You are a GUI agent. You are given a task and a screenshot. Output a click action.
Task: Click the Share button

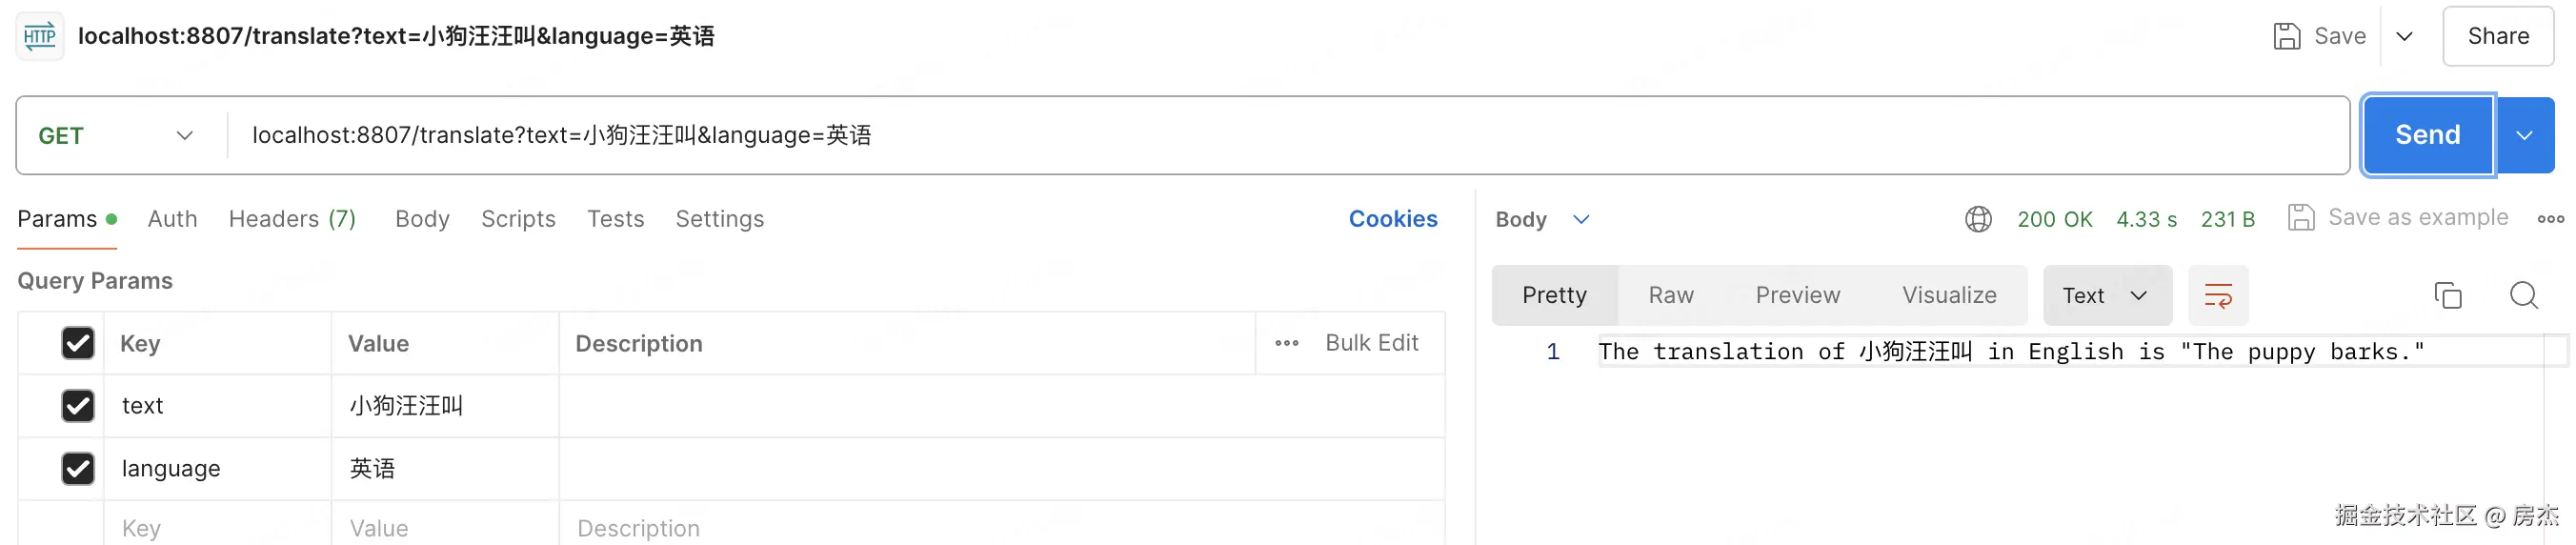2497,37
